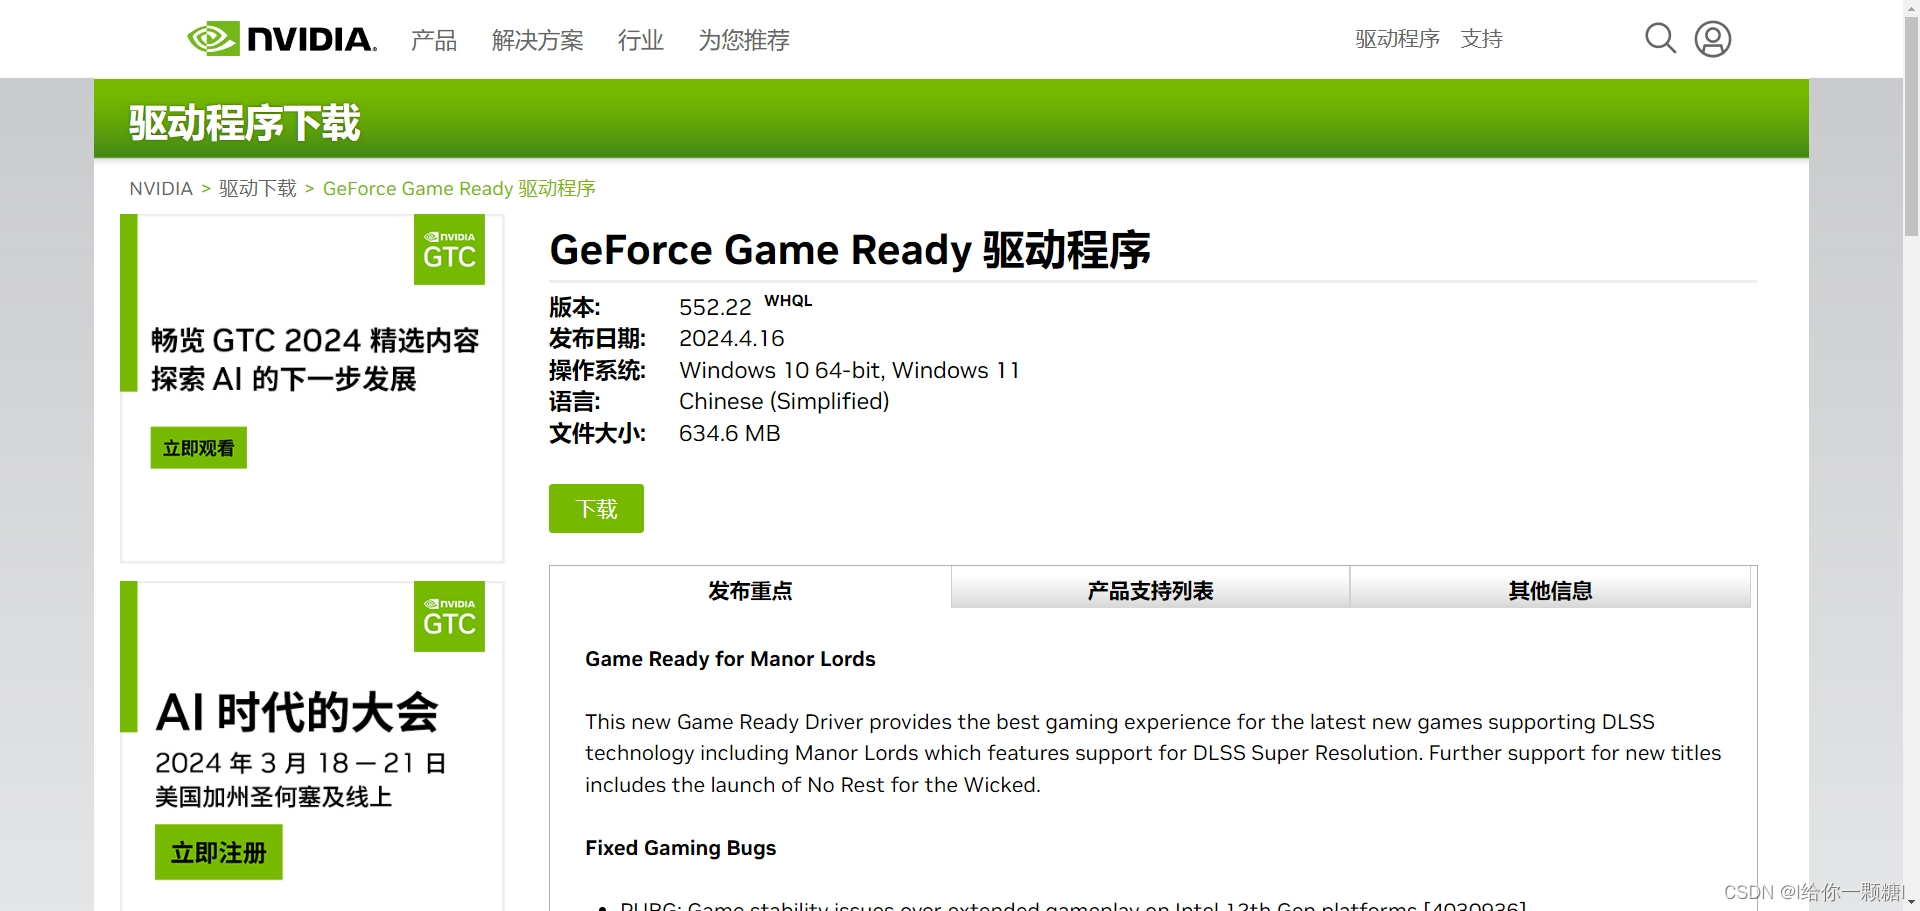Screen dimensions: 1920x911
Task: Click the 驱动下载 breadcrumb link
Action: coord(258,189)
